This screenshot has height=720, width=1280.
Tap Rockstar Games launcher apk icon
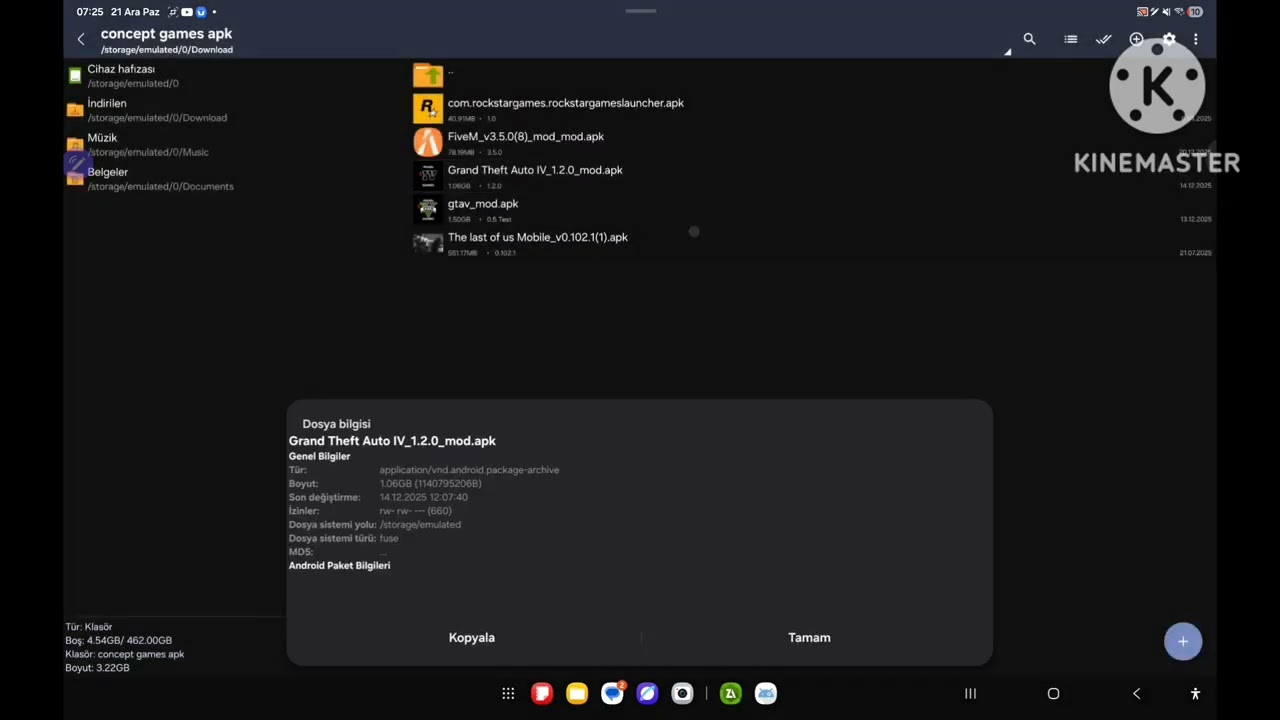pyautogui.click(x=428, y=108)
